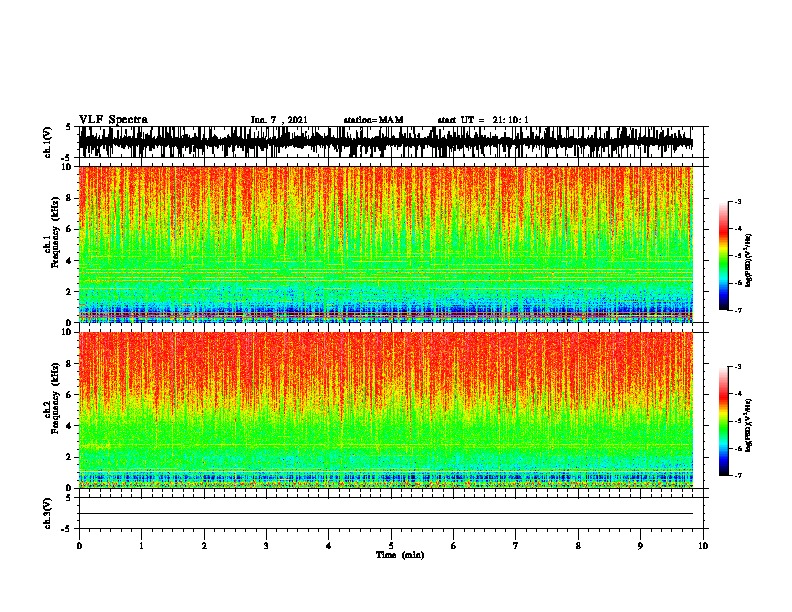Click the "VLF Spectra" plot title
Viewport: 792px width, 612px height.
pyautogui.click(x=113, y=120)
